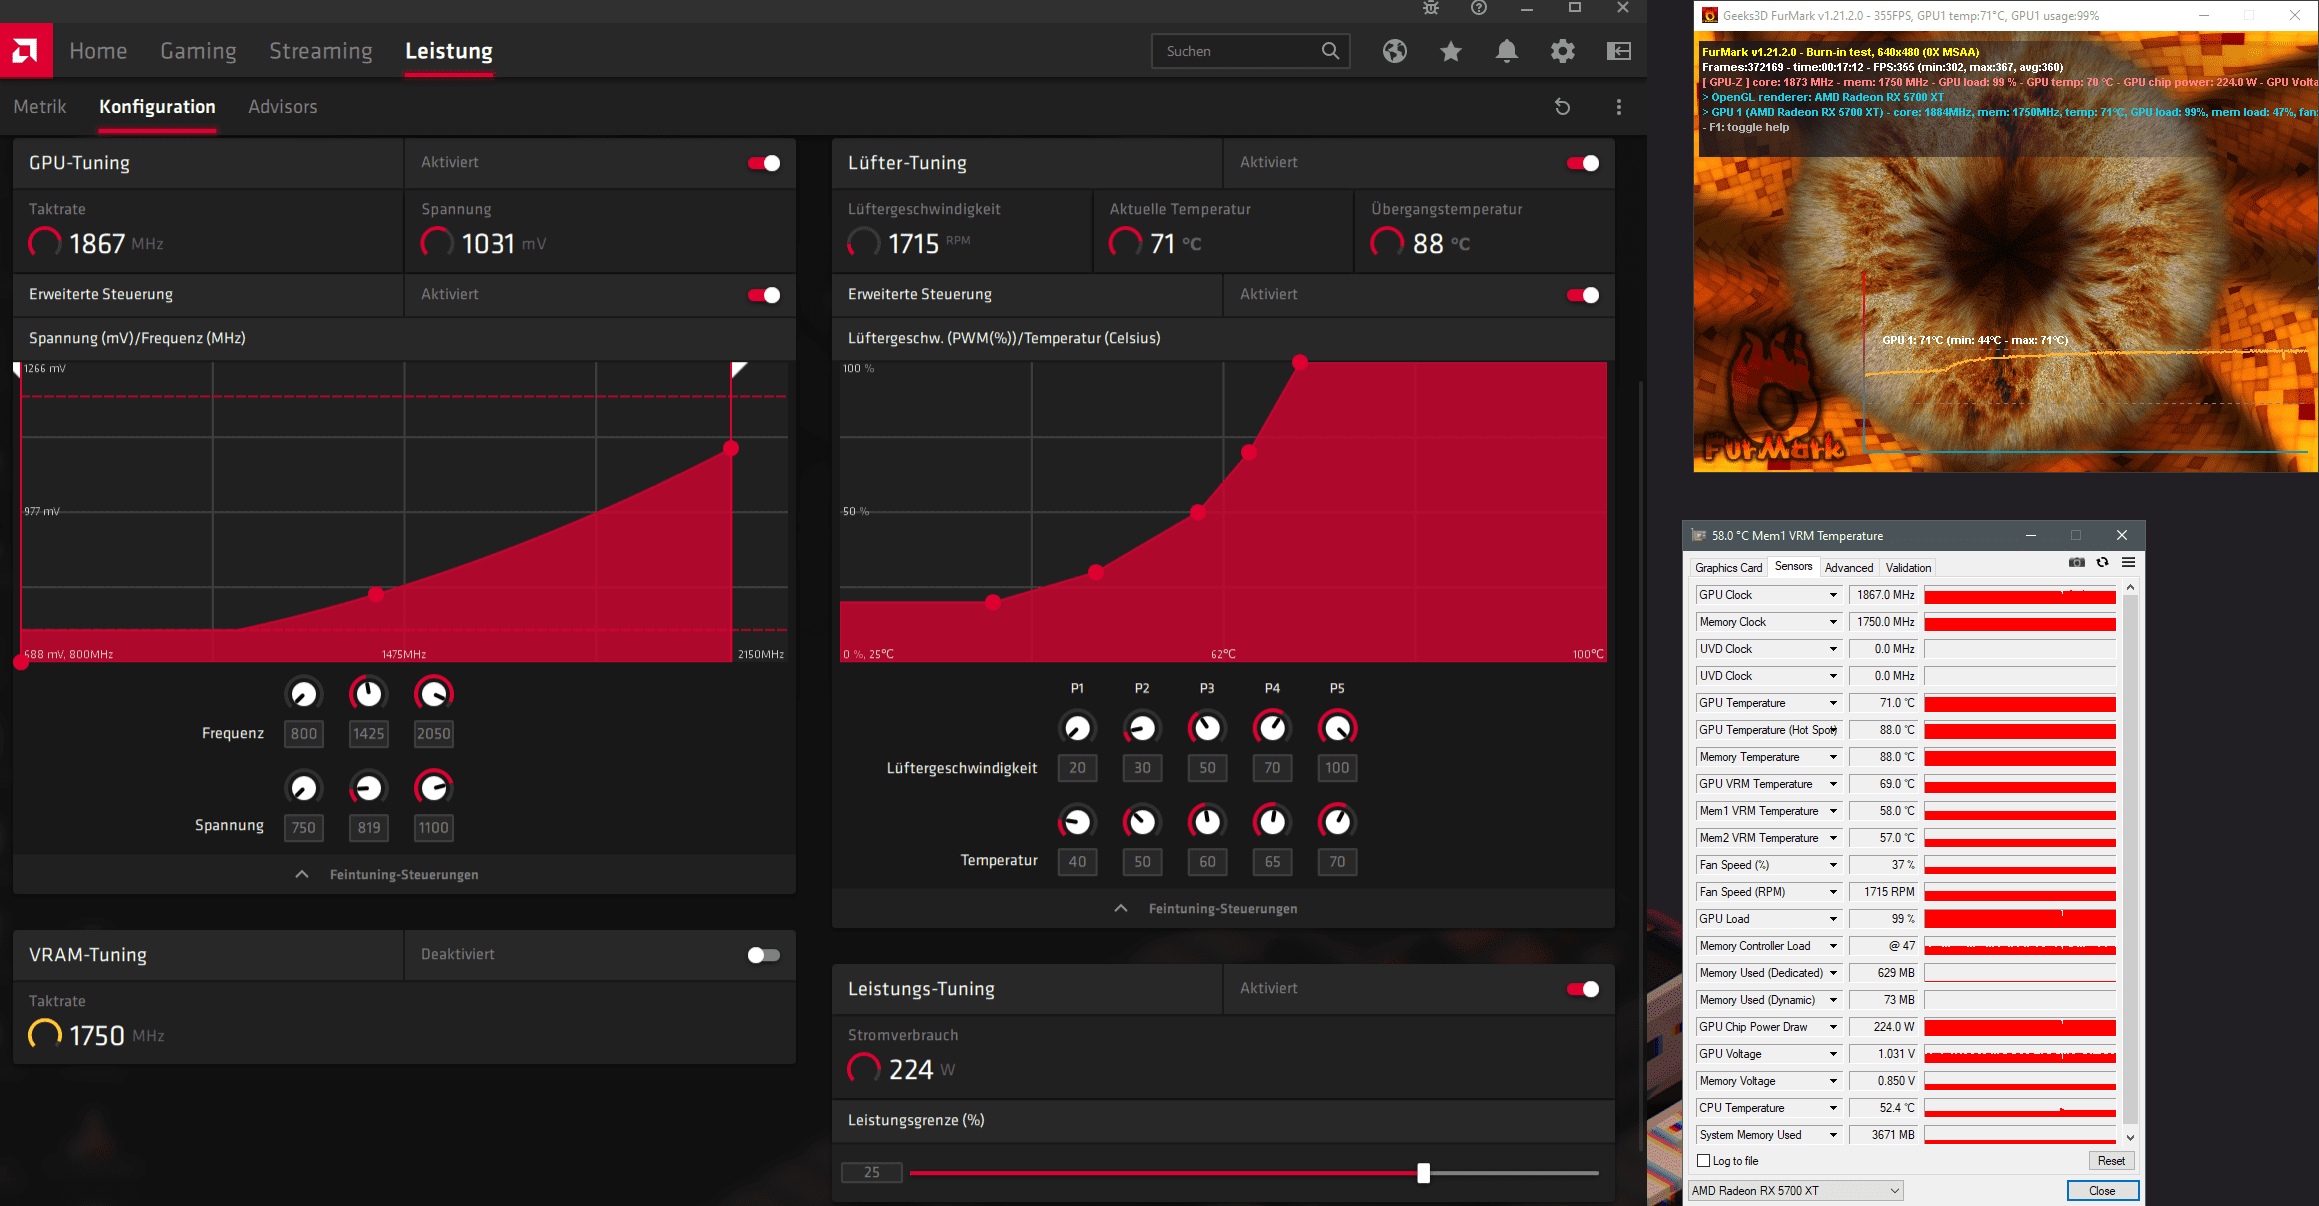Take a GPU-Z screenshot via camera icon
The height and width of the screenshot is (1206, 2319).
tap(2077, 563)
